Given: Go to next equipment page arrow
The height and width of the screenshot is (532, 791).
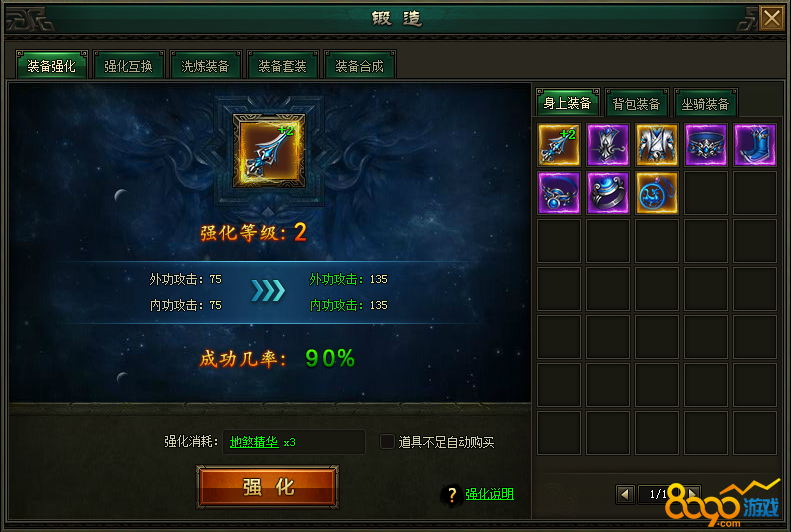Looking at the screenshot, I should point(693,494).
